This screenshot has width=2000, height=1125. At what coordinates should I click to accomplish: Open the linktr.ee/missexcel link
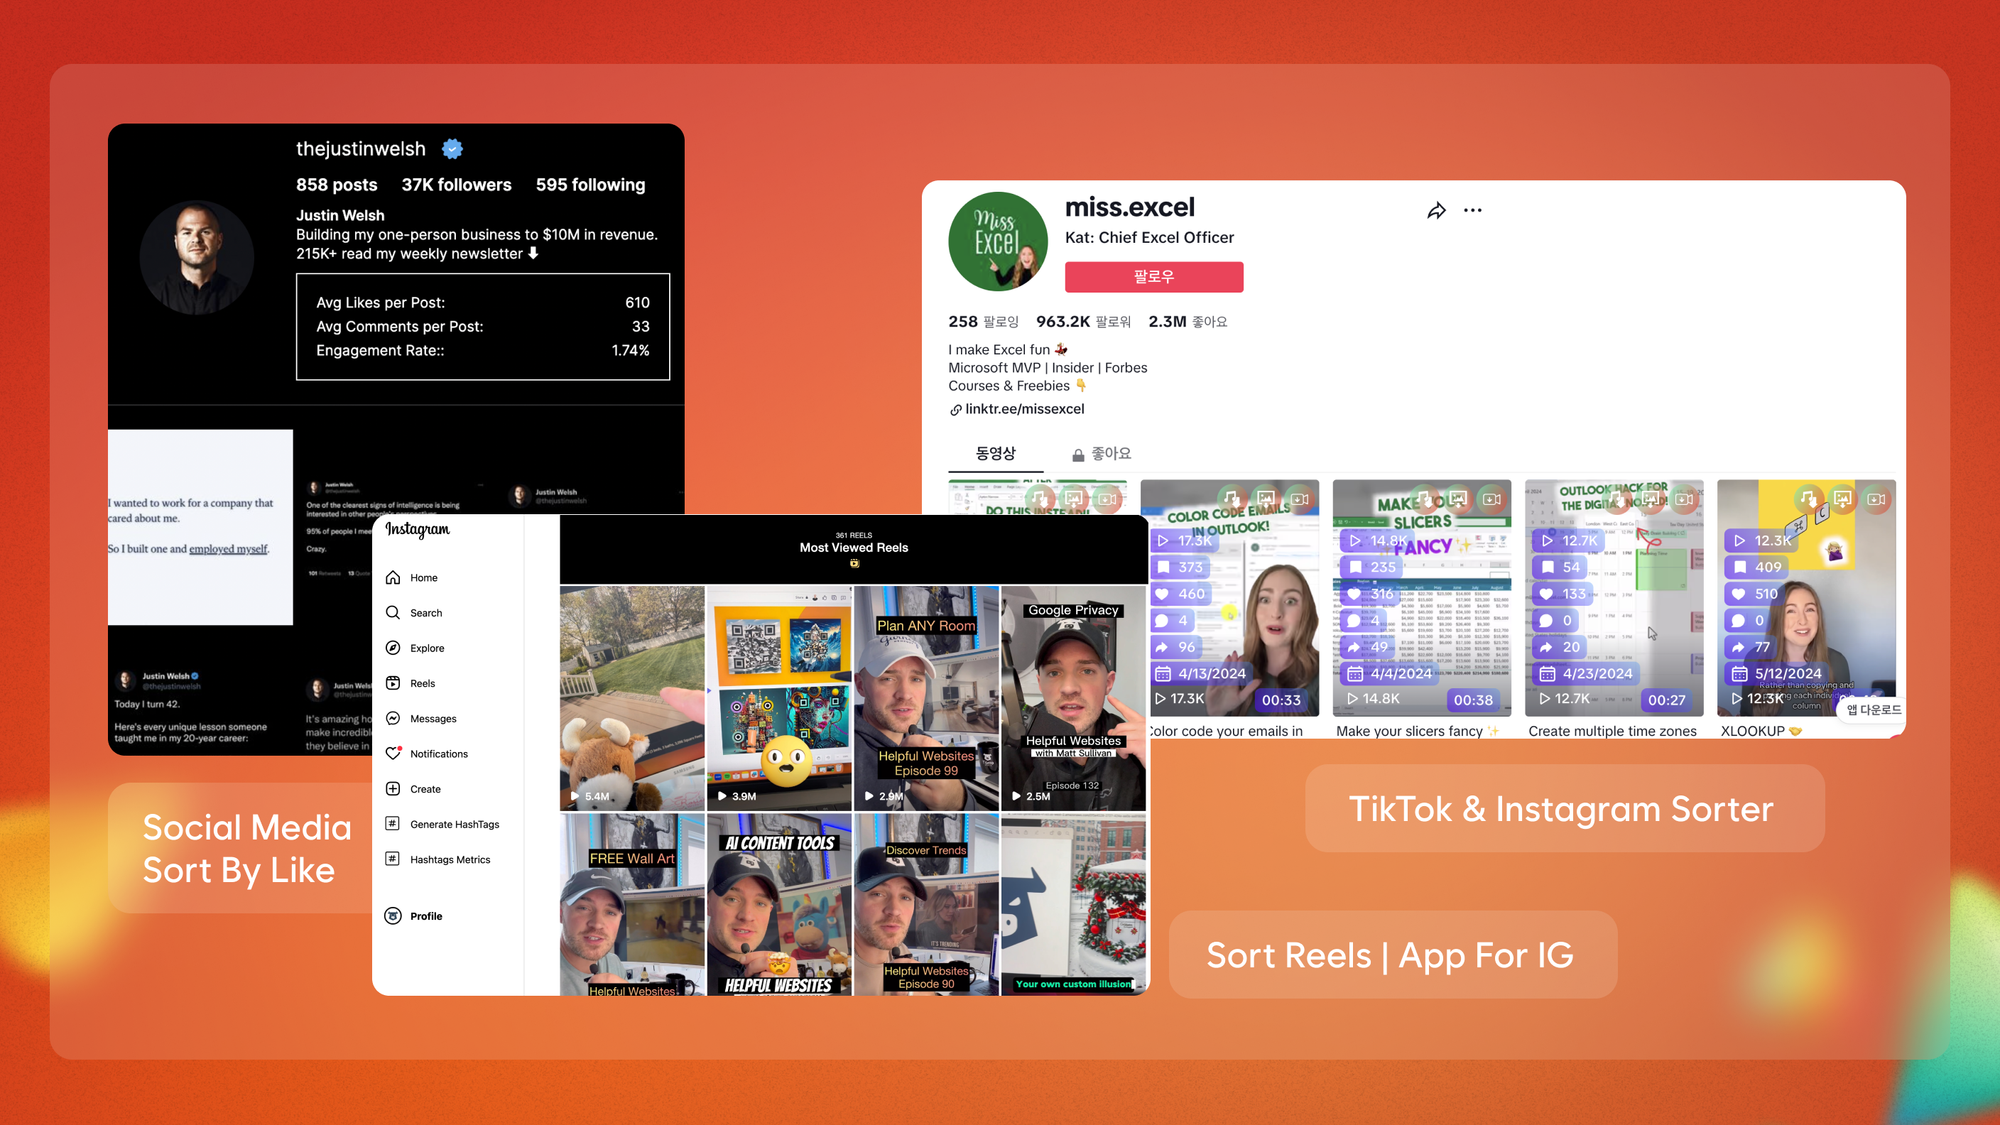click(x=1024, y=409)
